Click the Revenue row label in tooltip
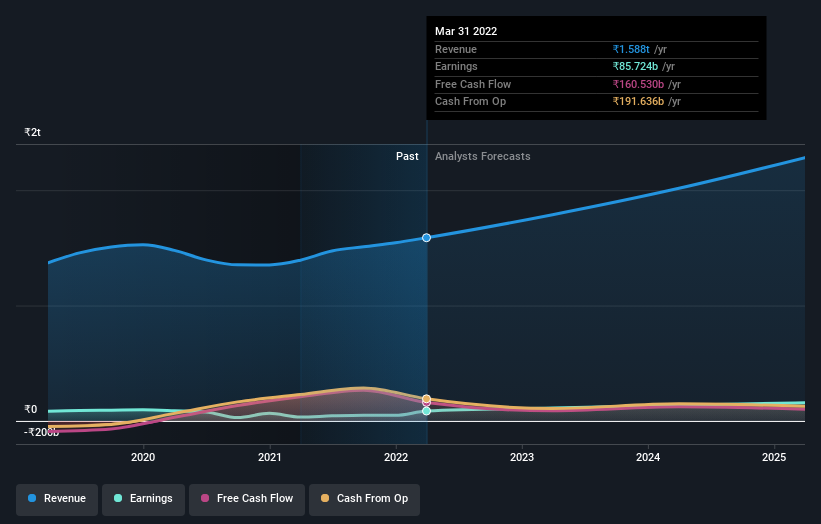Image resolution: width=821 pixels, height=524 pixels. tap(456, 49)
